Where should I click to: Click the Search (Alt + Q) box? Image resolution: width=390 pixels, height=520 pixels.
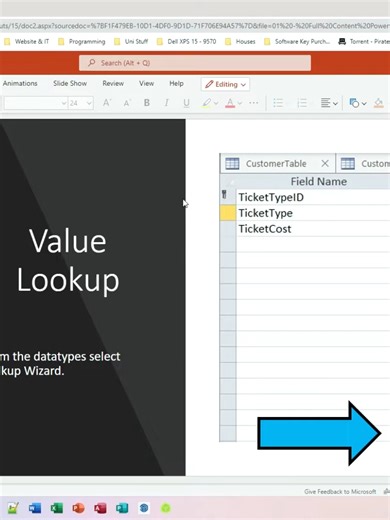pos(195,63)
